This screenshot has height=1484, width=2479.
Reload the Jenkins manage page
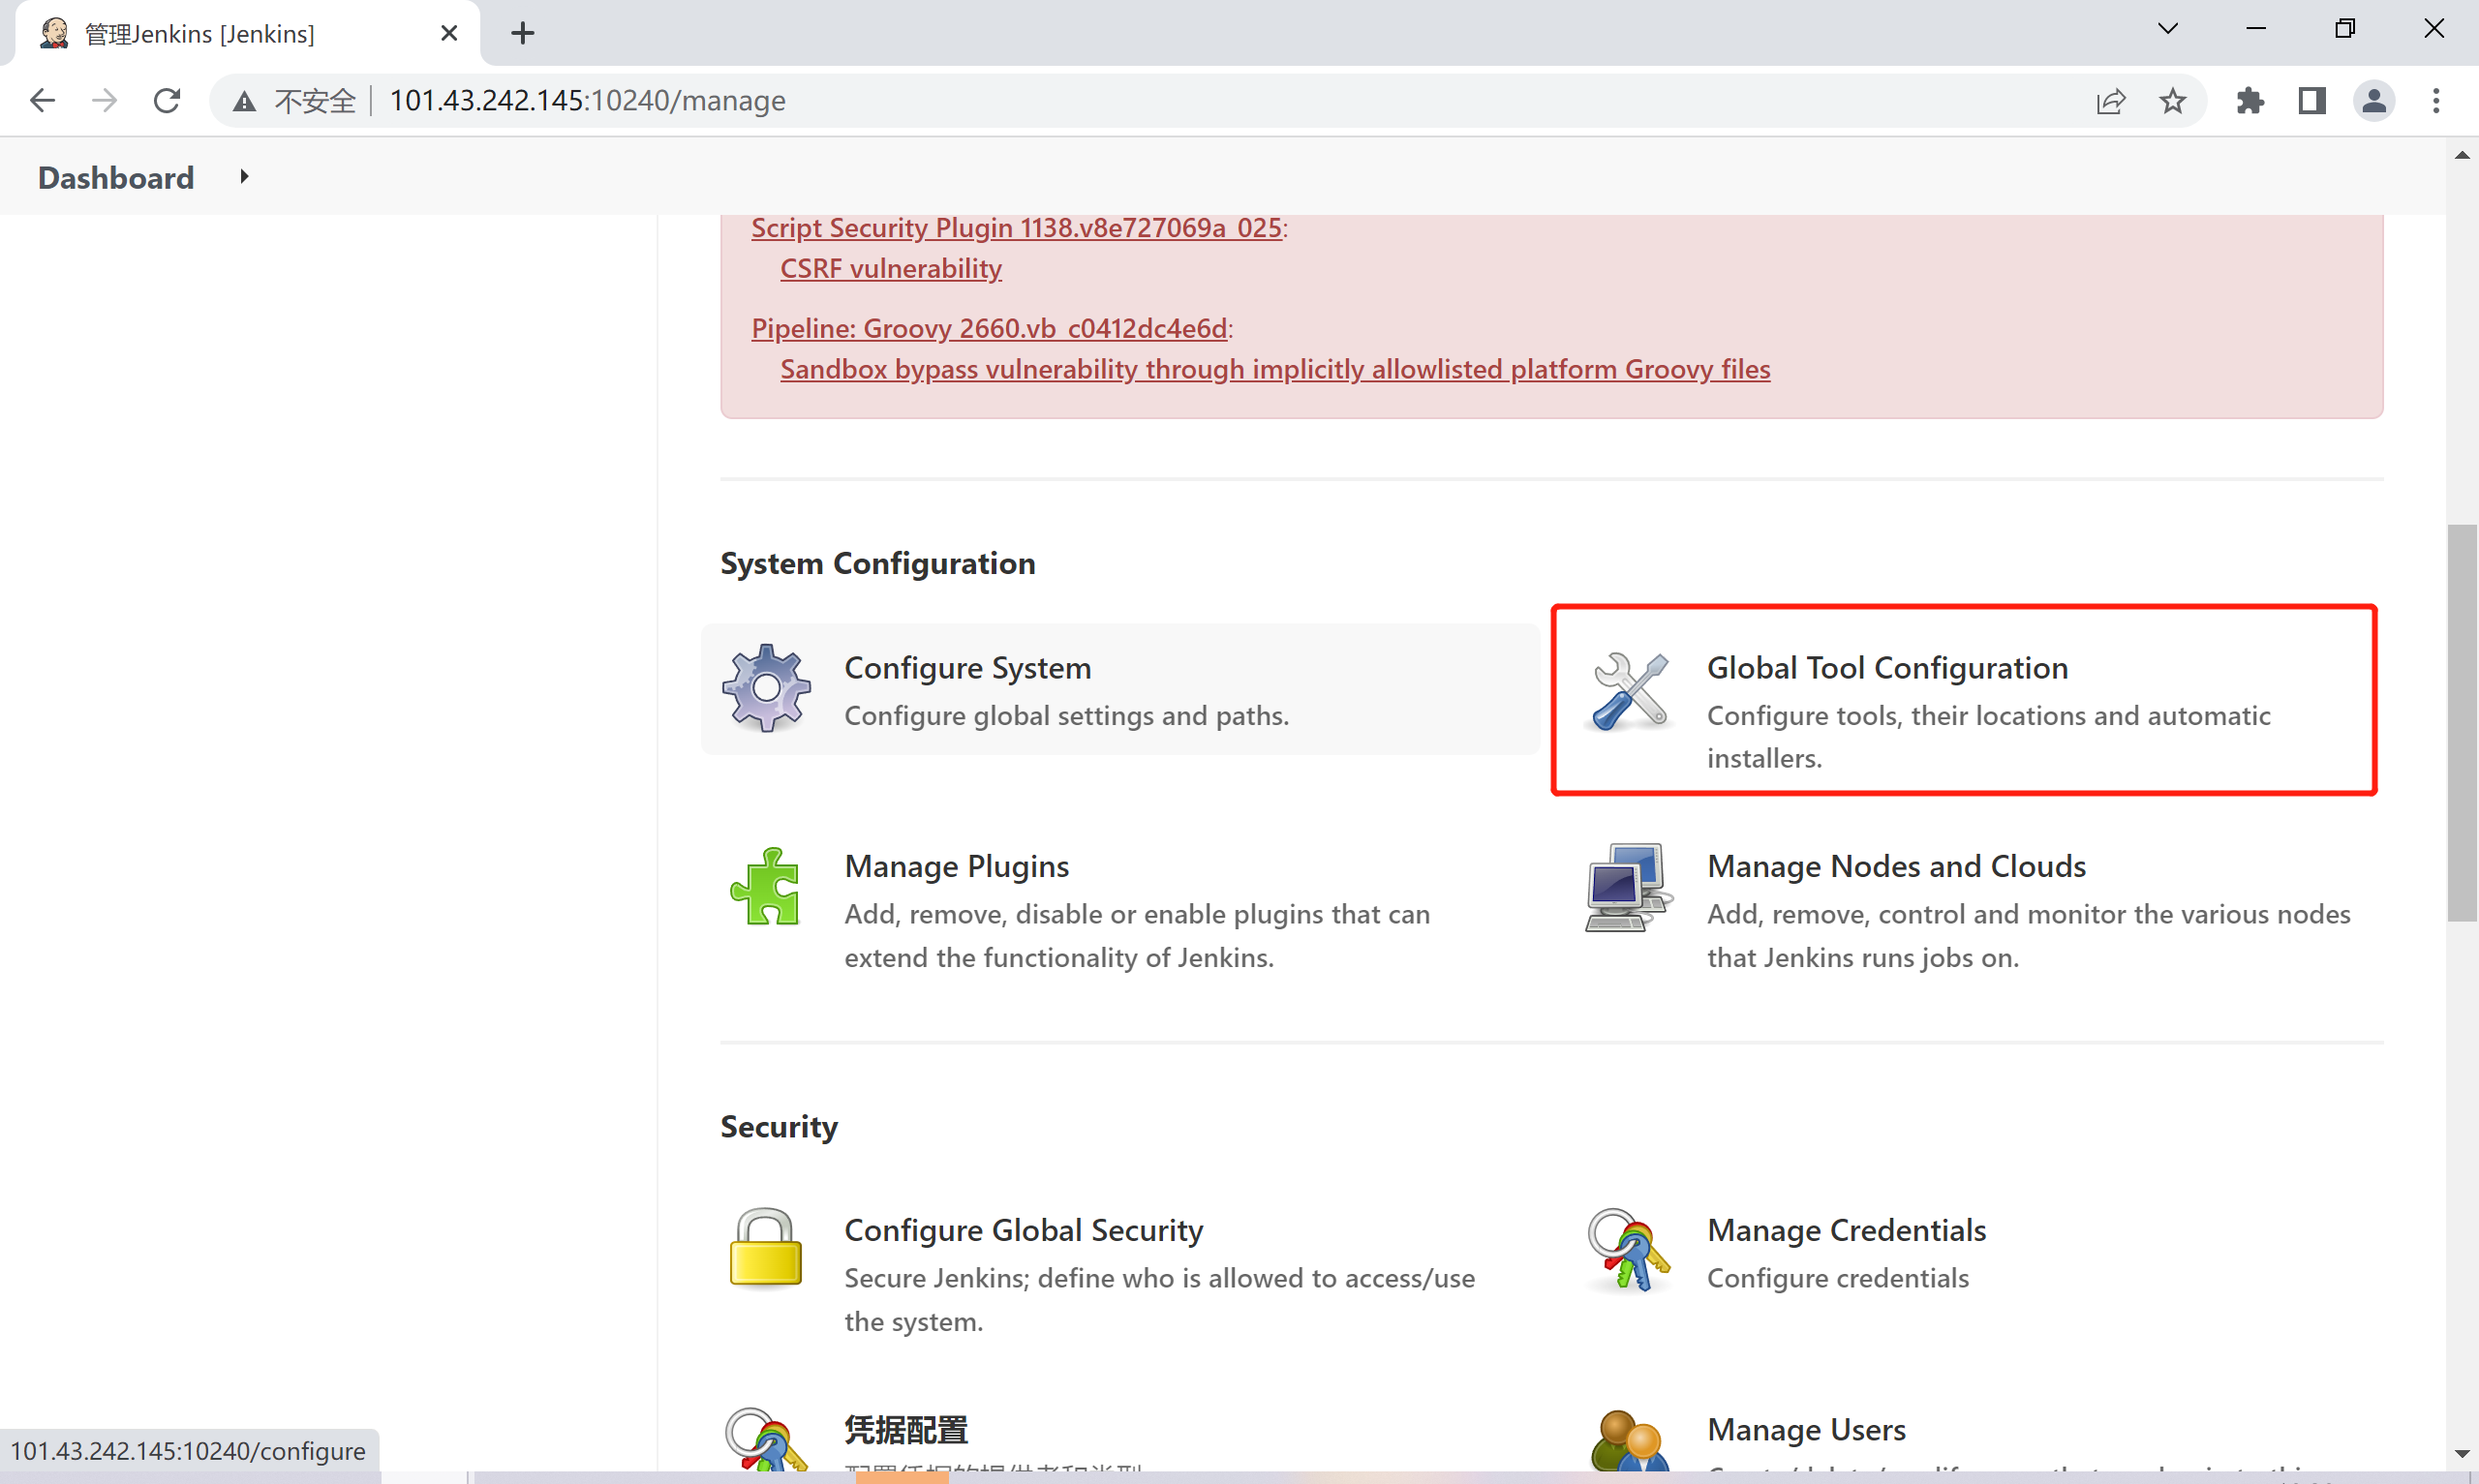[x=167, y=100]
